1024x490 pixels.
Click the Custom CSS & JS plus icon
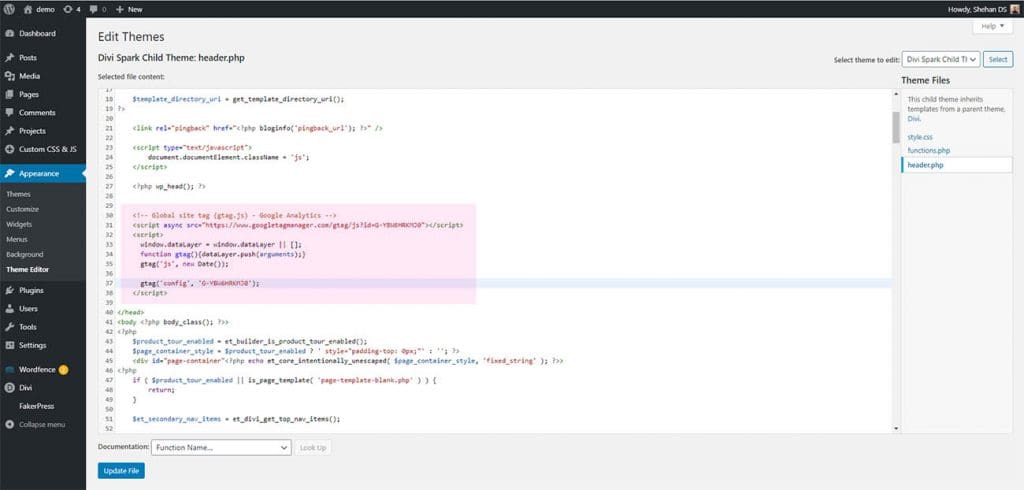point(9,149)
